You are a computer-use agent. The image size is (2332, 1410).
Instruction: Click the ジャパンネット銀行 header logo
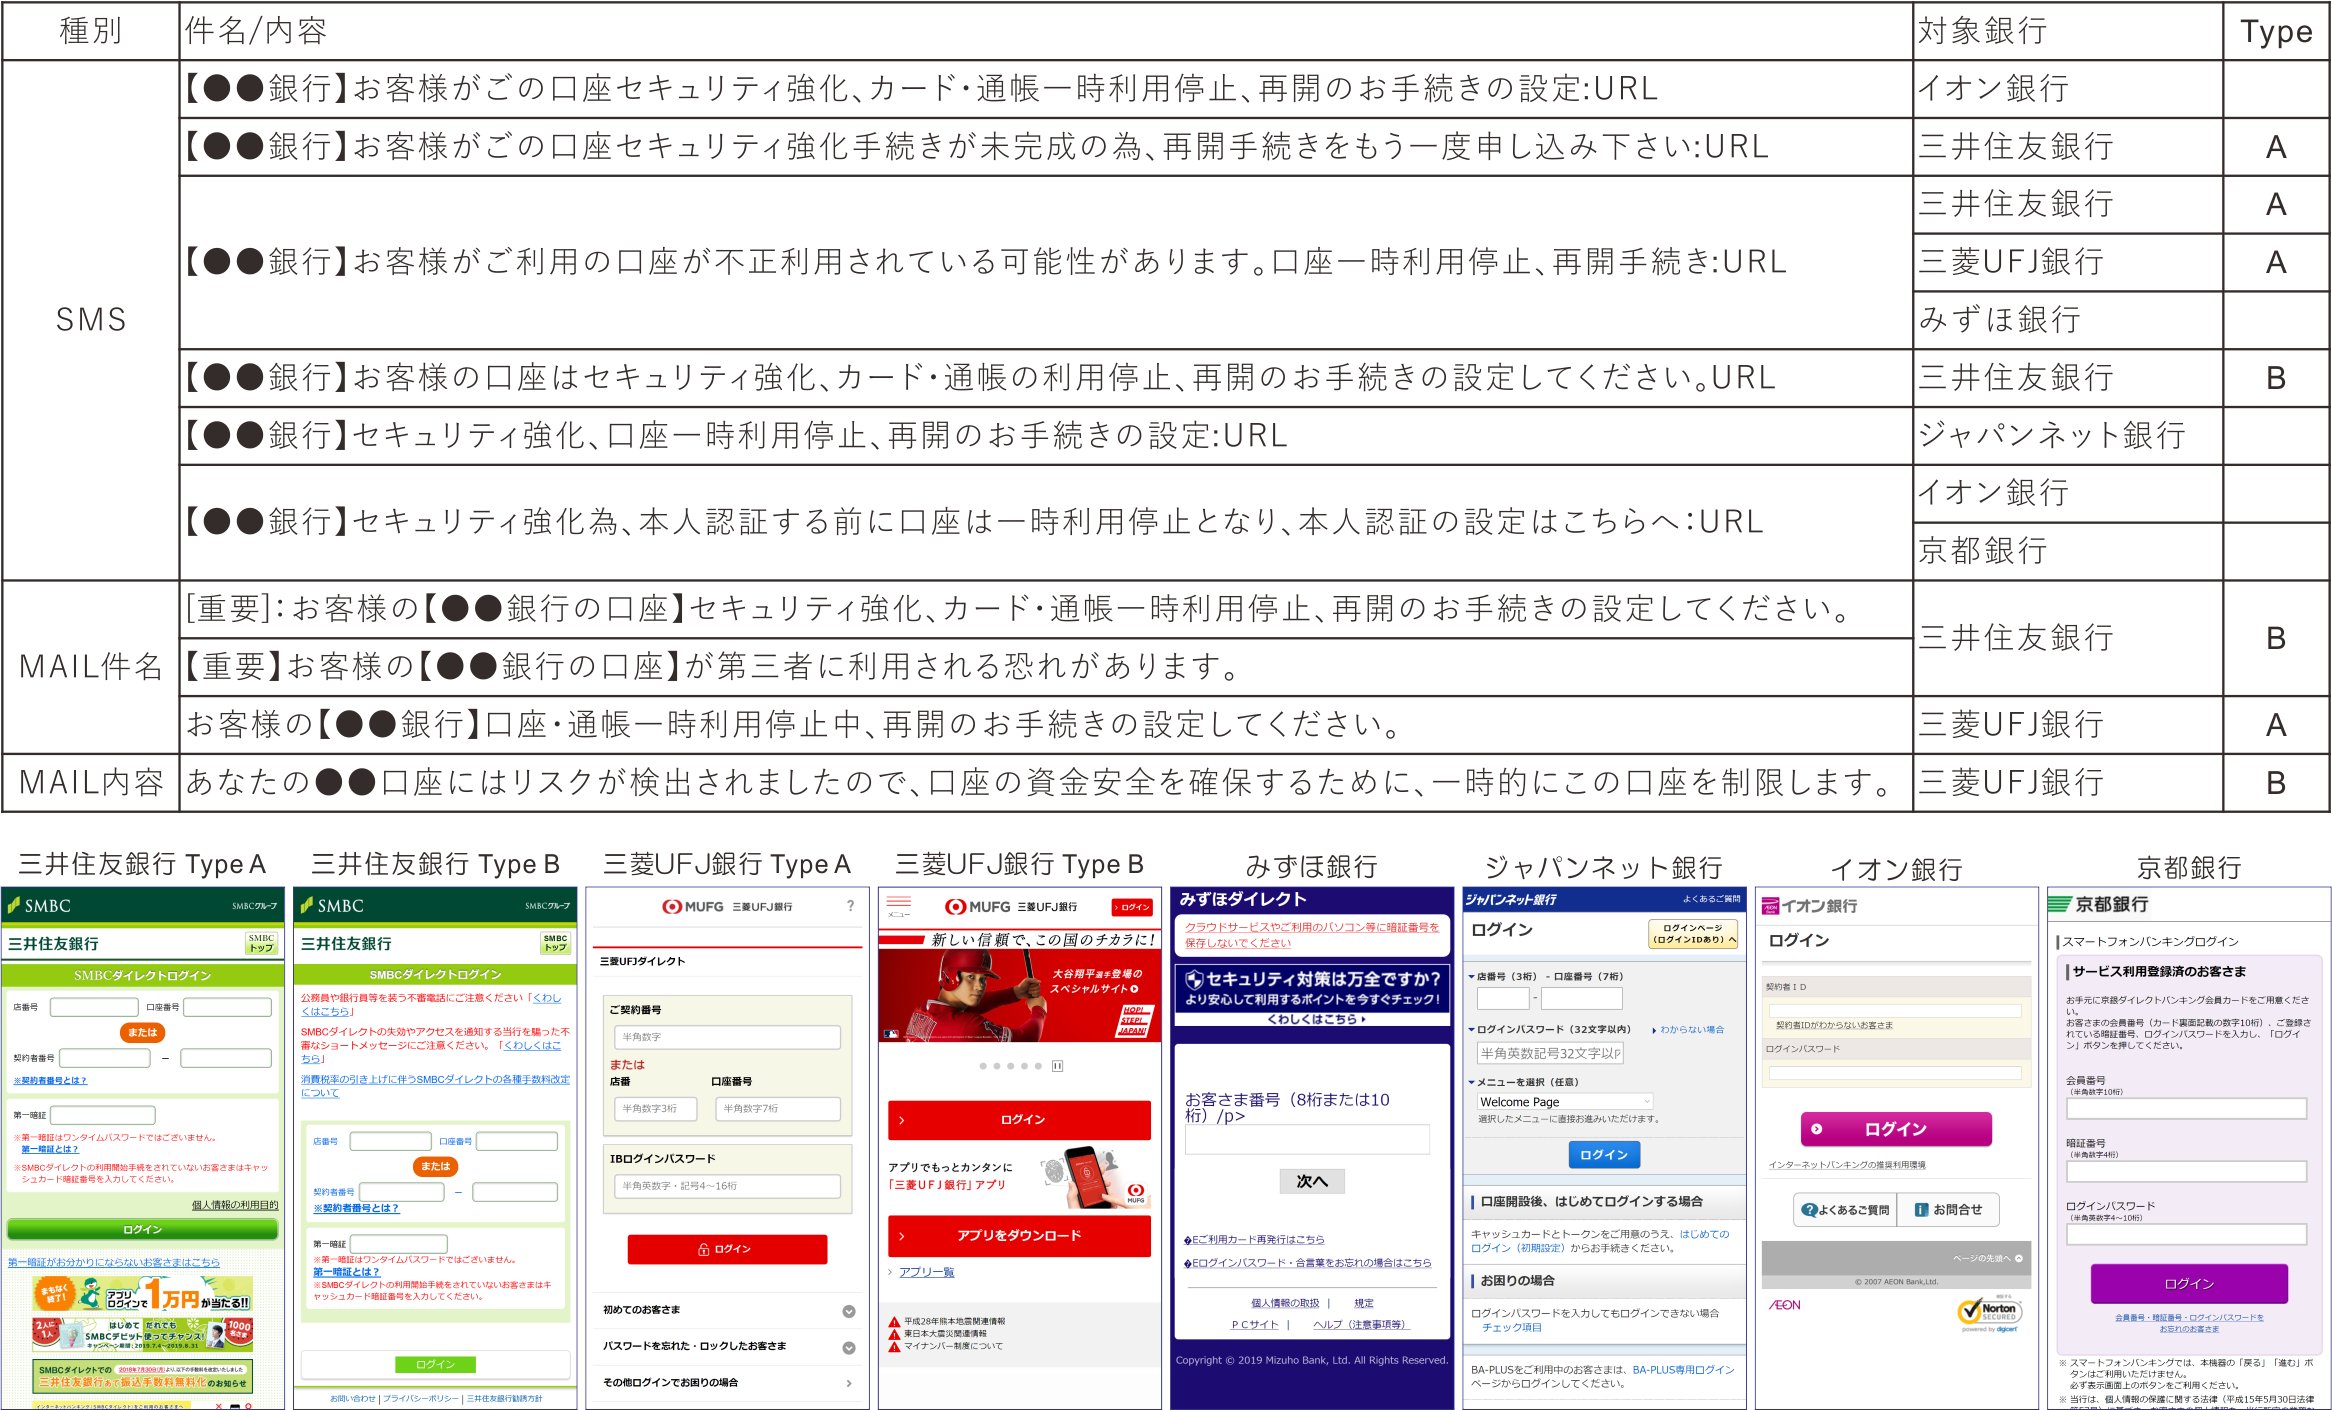coord(1511,899)
